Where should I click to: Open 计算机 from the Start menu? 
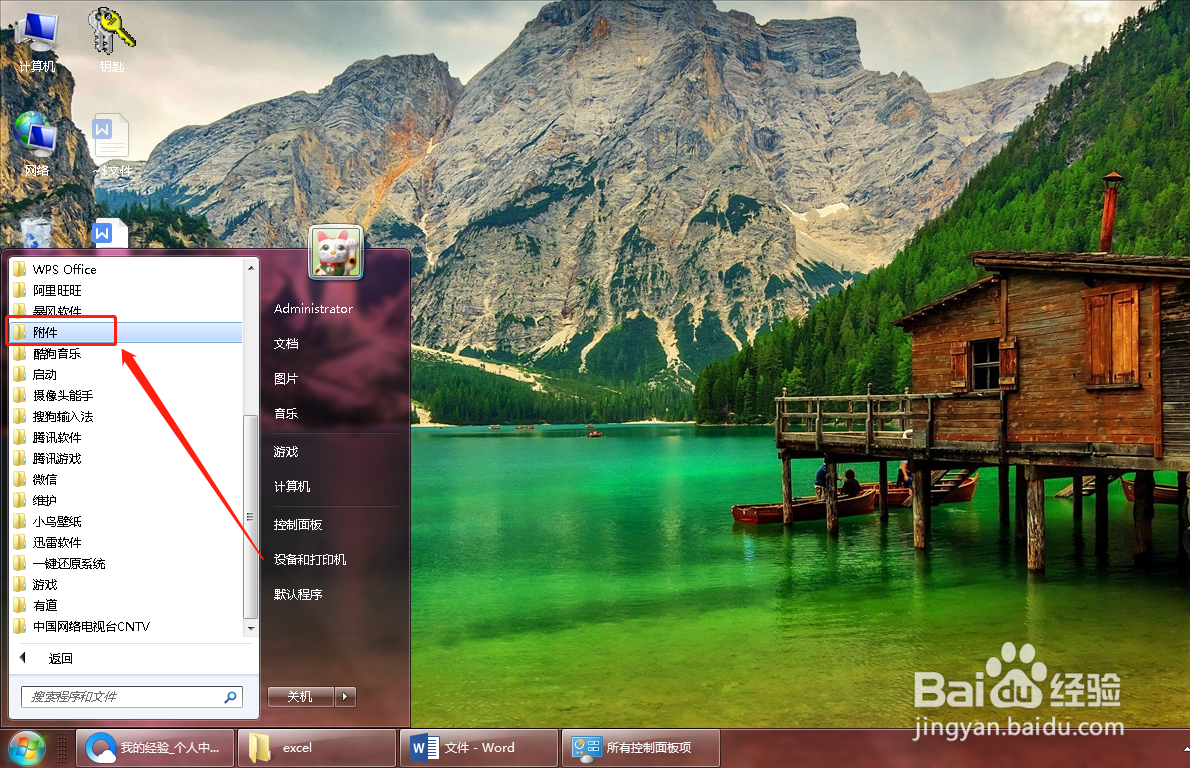[x=292, y=486]
